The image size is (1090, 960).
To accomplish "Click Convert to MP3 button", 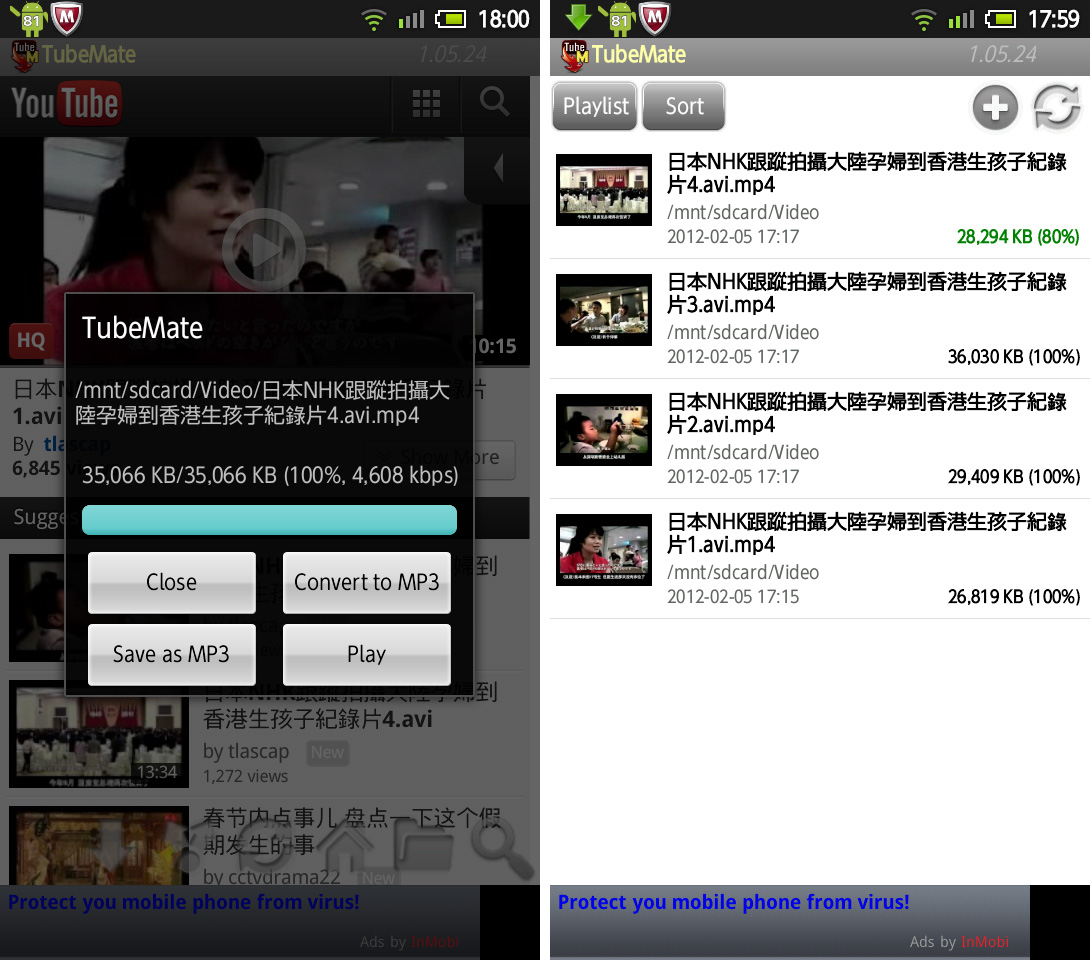I will point(366,582).
